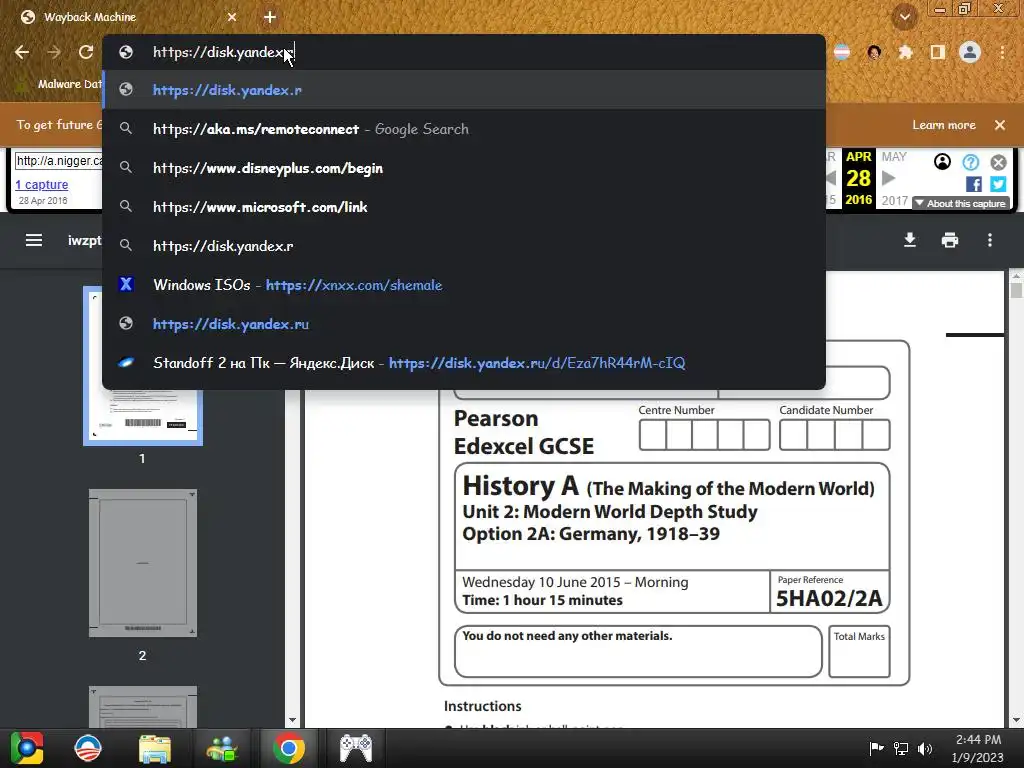Toggle the PDF sidebar hamburger menu
Viewport: 1024px width, 768px height.
click(x=34, y=240)
